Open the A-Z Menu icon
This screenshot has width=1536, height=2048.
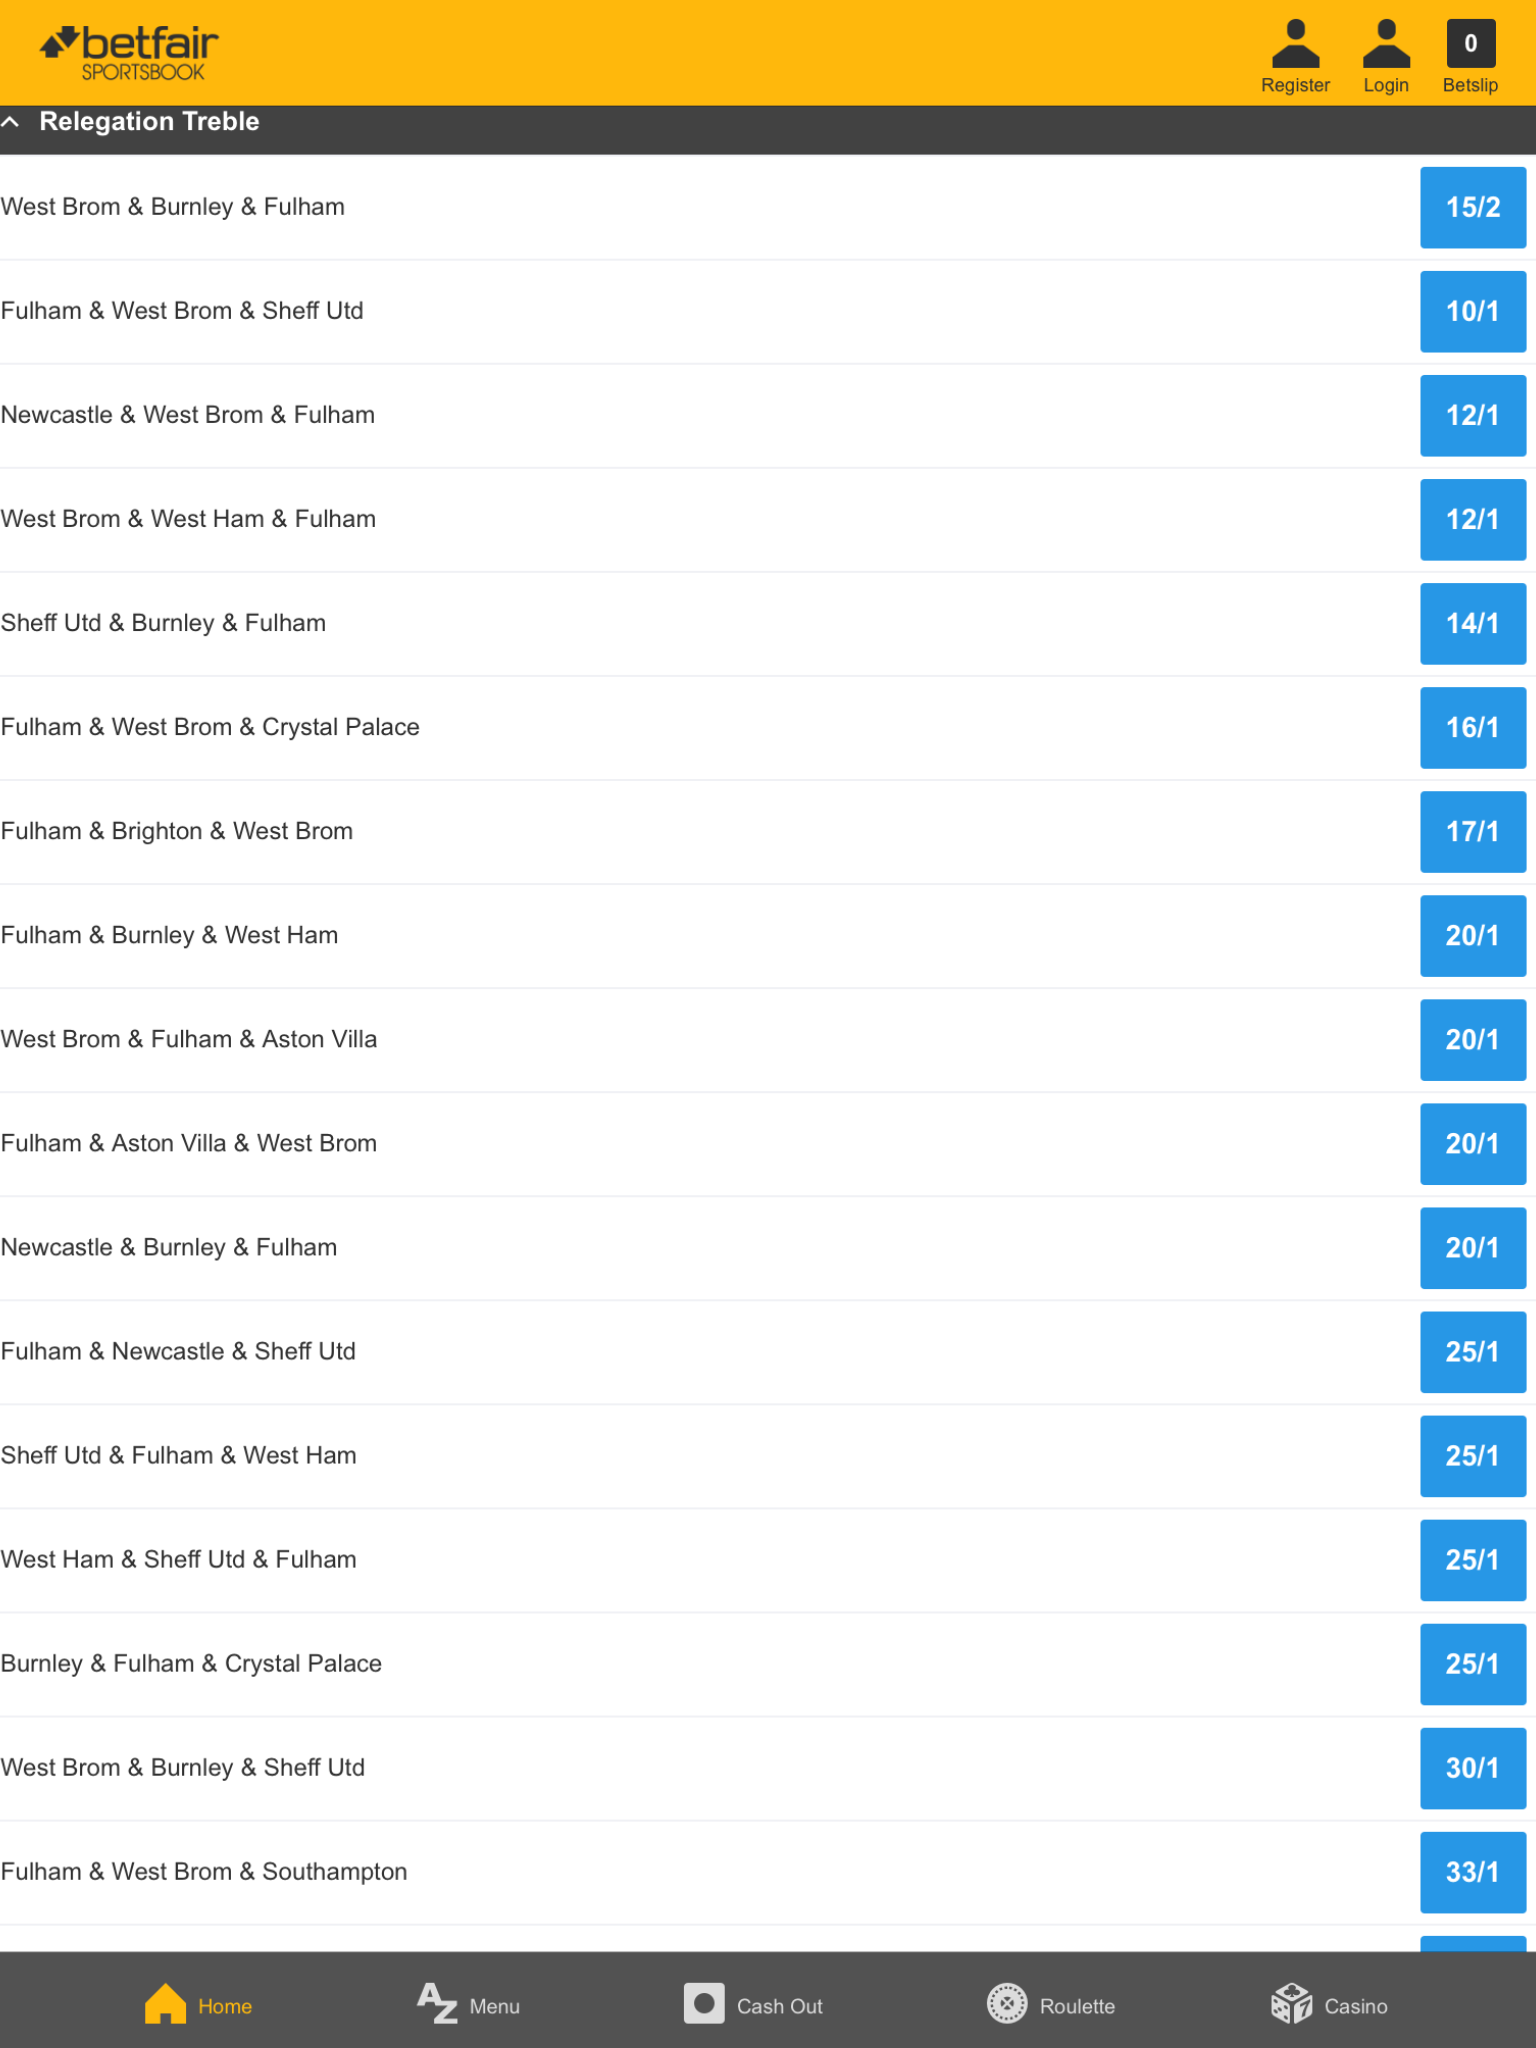437,2004
